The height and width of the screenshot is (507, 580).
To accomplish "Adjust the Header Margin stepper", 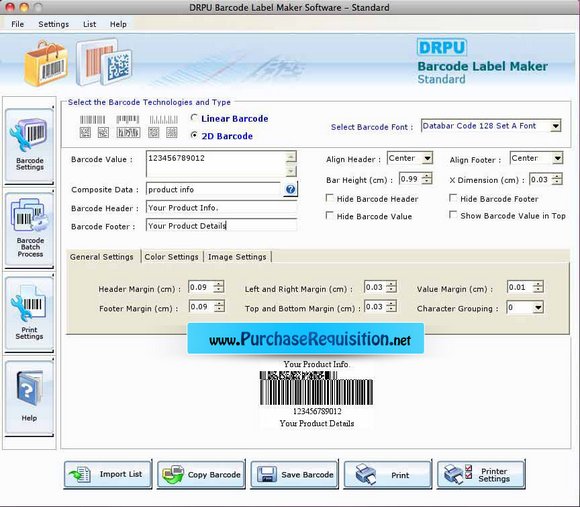I will [x=219, y=287].
